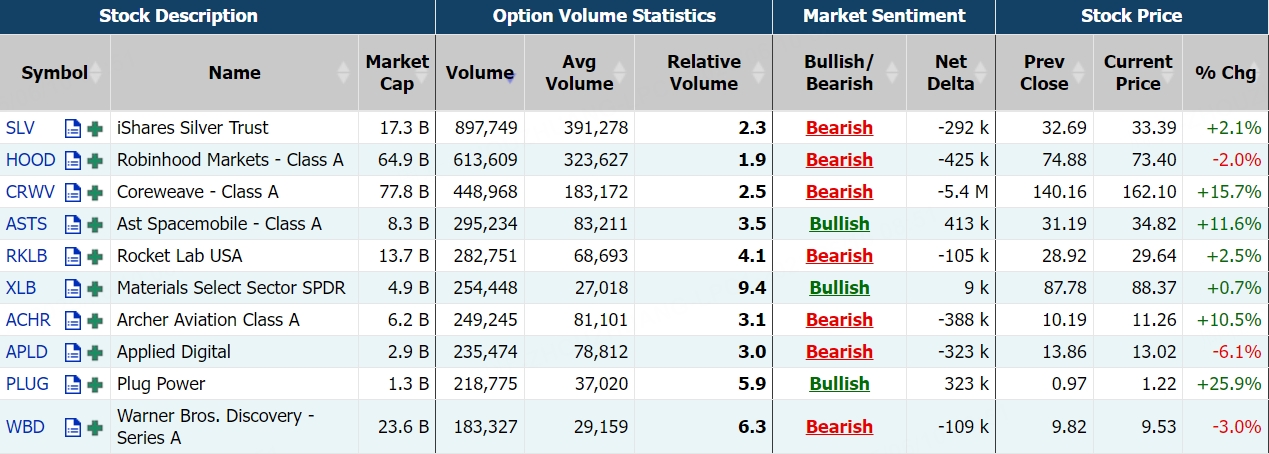Sort table by Prev Close column
Image resolution: width=1269 pixels, height=454 pixels.
coord(1044,72)
